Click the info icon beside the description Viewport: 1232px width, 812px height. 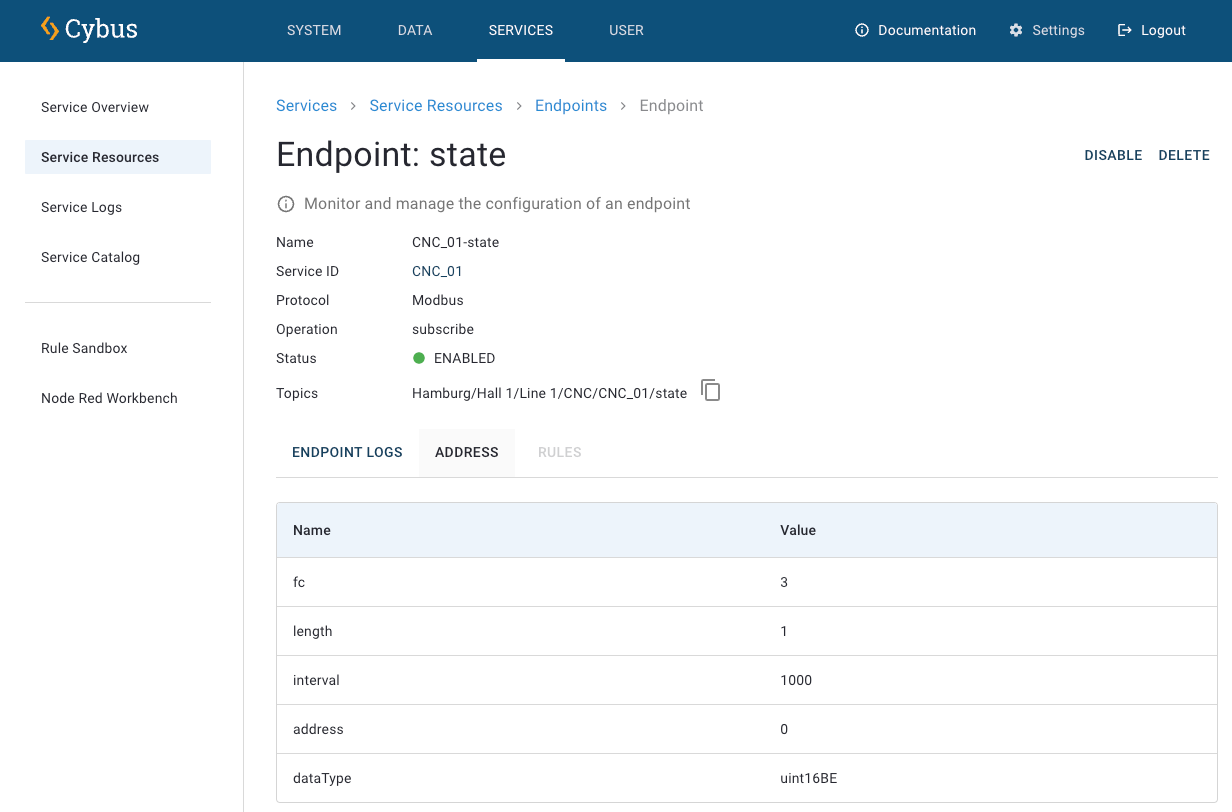tap(286, 204)
